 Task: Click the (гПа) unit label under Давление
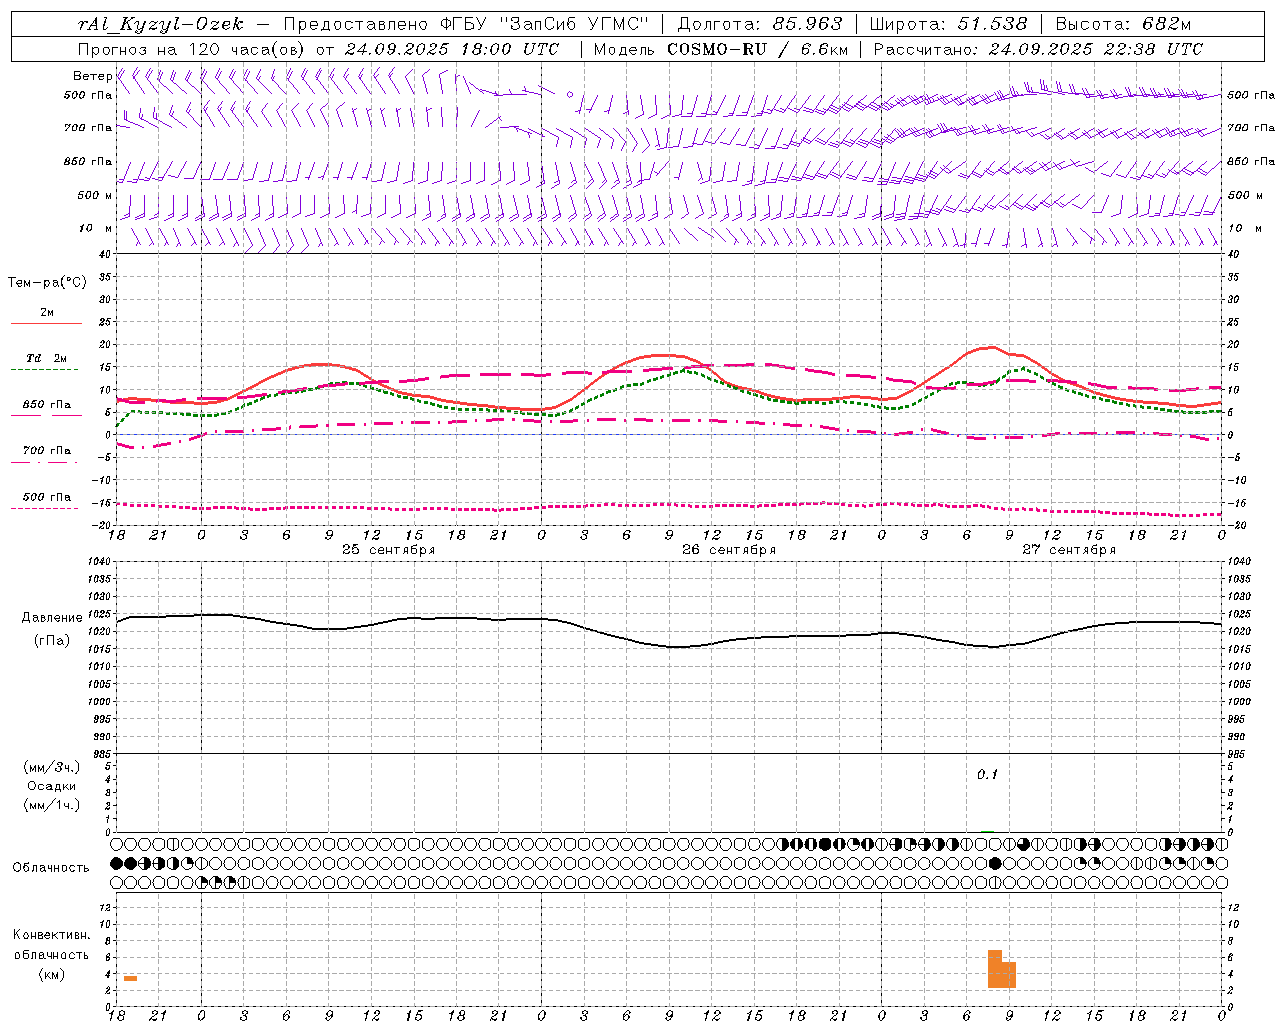click(x=52, y=640)
